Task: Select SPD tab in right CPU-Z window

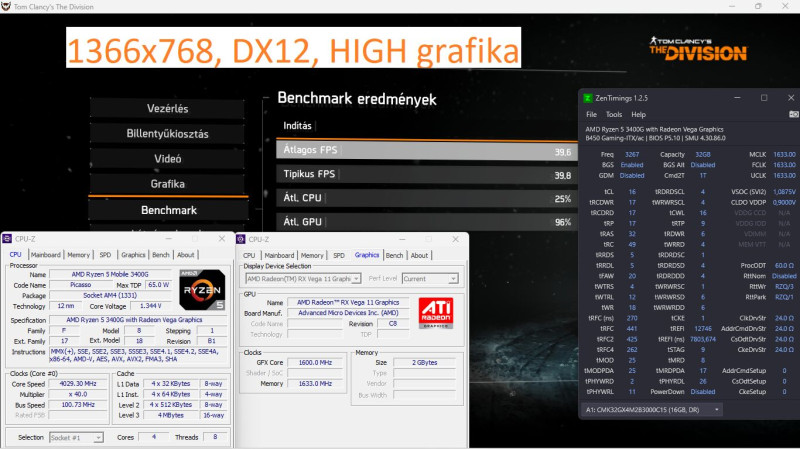Action: click(339, 255)
